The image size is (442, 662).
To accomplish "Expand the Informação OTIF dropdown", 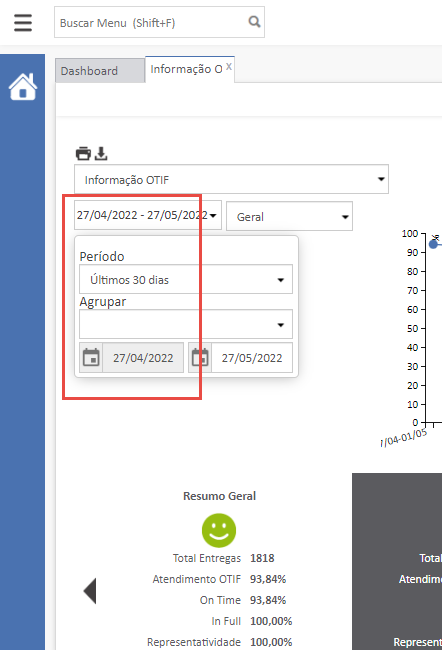I will 231,179.
